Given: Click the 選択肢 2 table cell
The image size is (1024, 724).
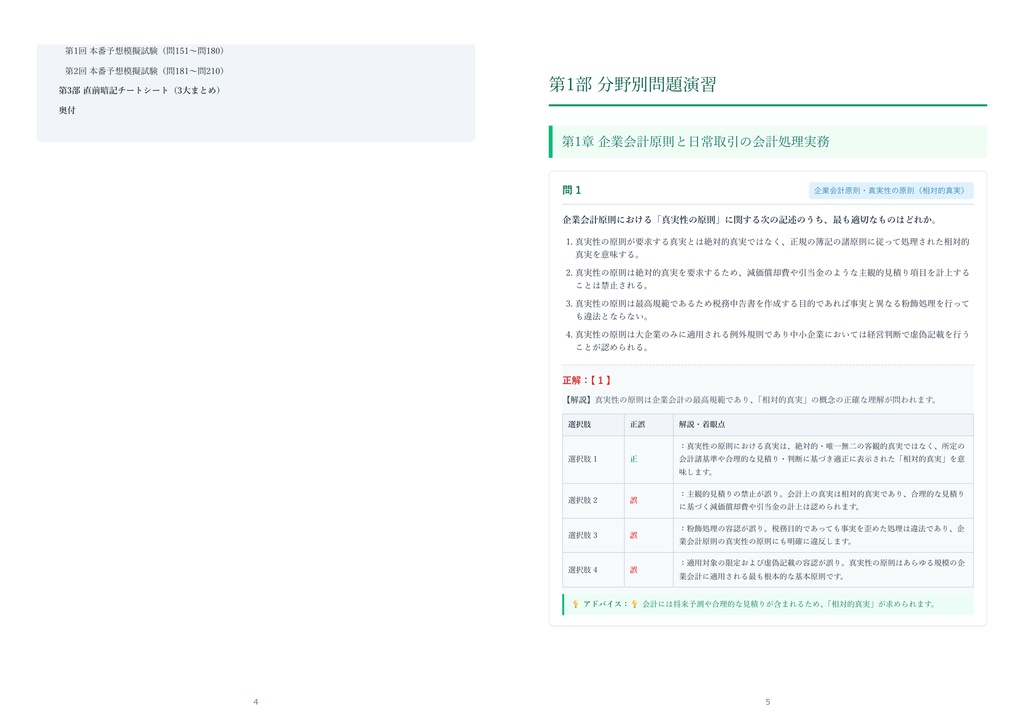Looking at the screenshot, I should tap(593, 500).
